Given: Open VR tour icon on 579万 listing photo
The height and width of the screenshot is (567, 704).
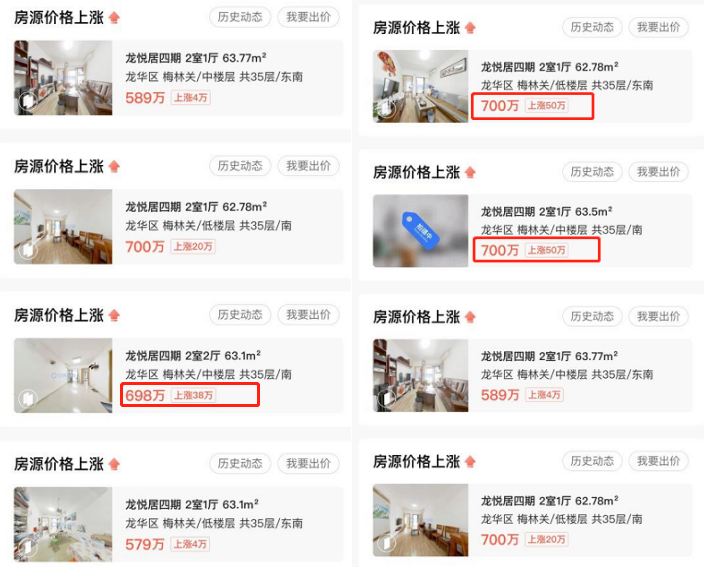Looking at the screenshot, I should (27, 547).
